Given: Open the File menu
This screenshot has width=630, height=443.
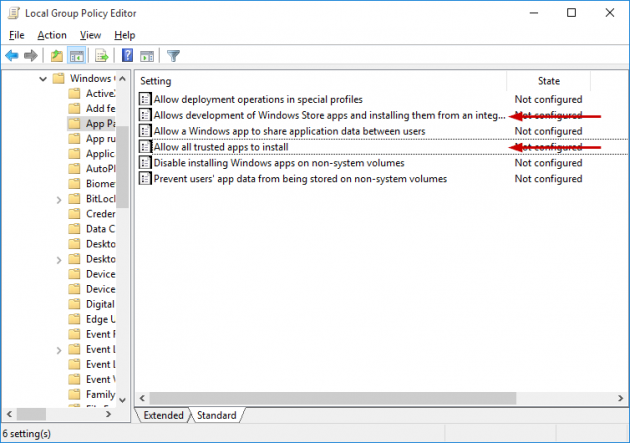Looking at the screenshot, I should click(x=16, y=35).
